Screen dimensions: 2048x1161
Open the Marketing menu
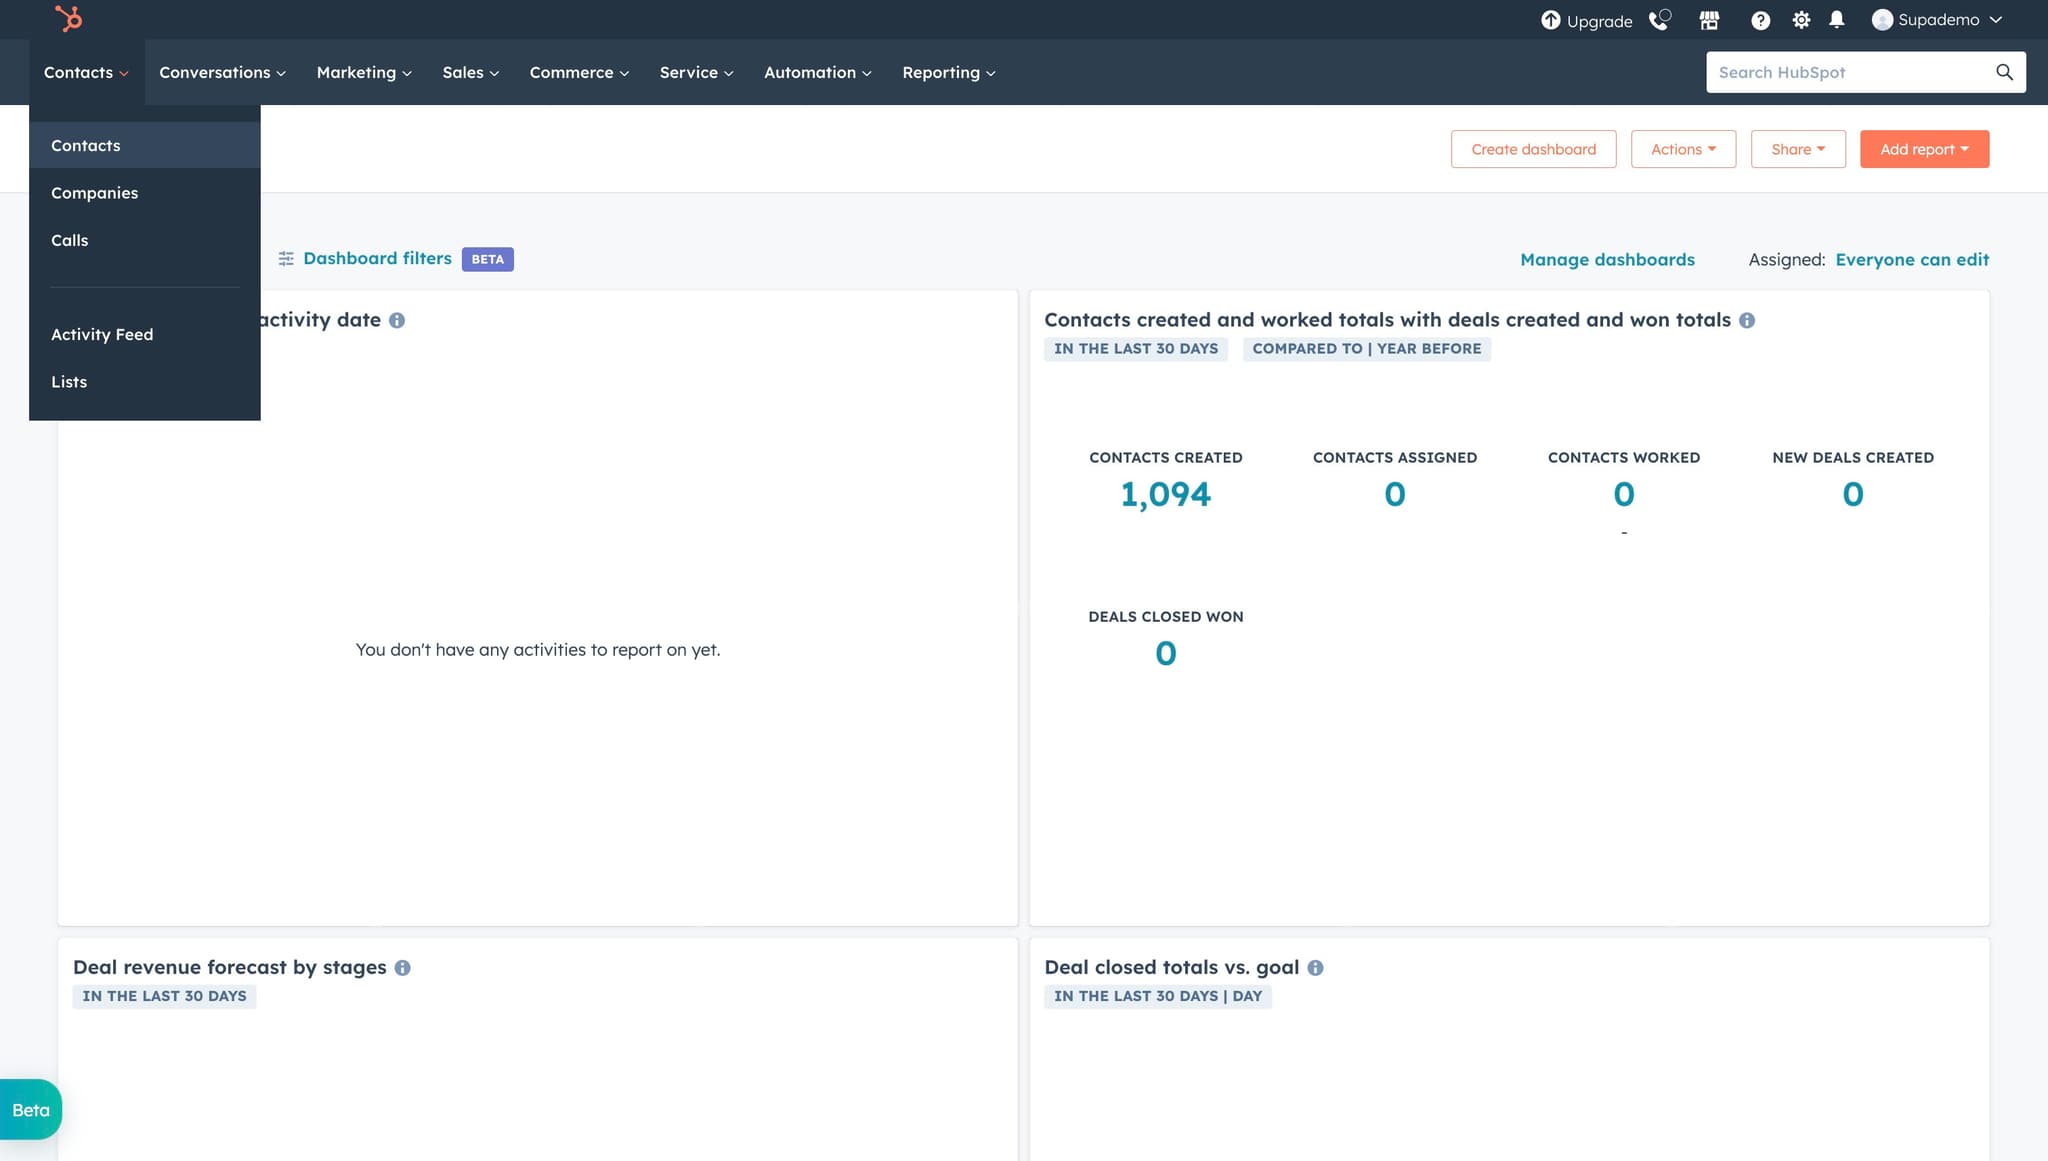pos(362,72)
